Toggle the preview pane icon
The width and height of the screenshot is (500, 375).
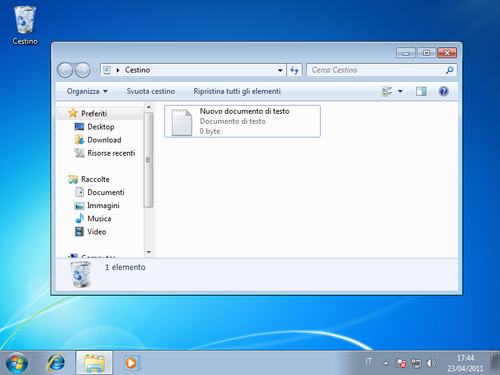[421, 91]
